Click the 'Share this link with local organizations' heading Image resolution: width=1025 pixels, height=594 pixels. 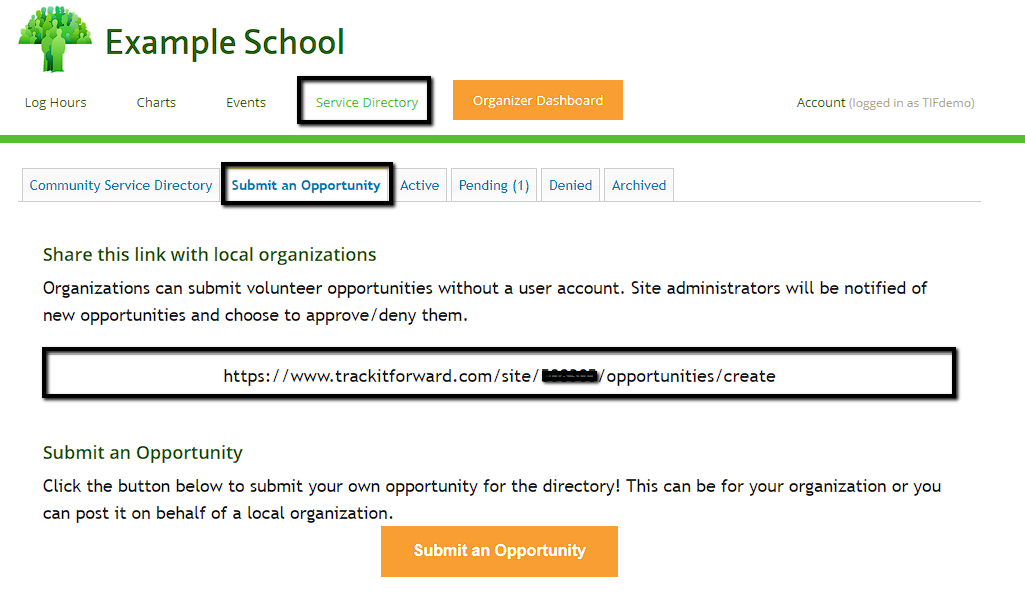[x=210, y=254]
